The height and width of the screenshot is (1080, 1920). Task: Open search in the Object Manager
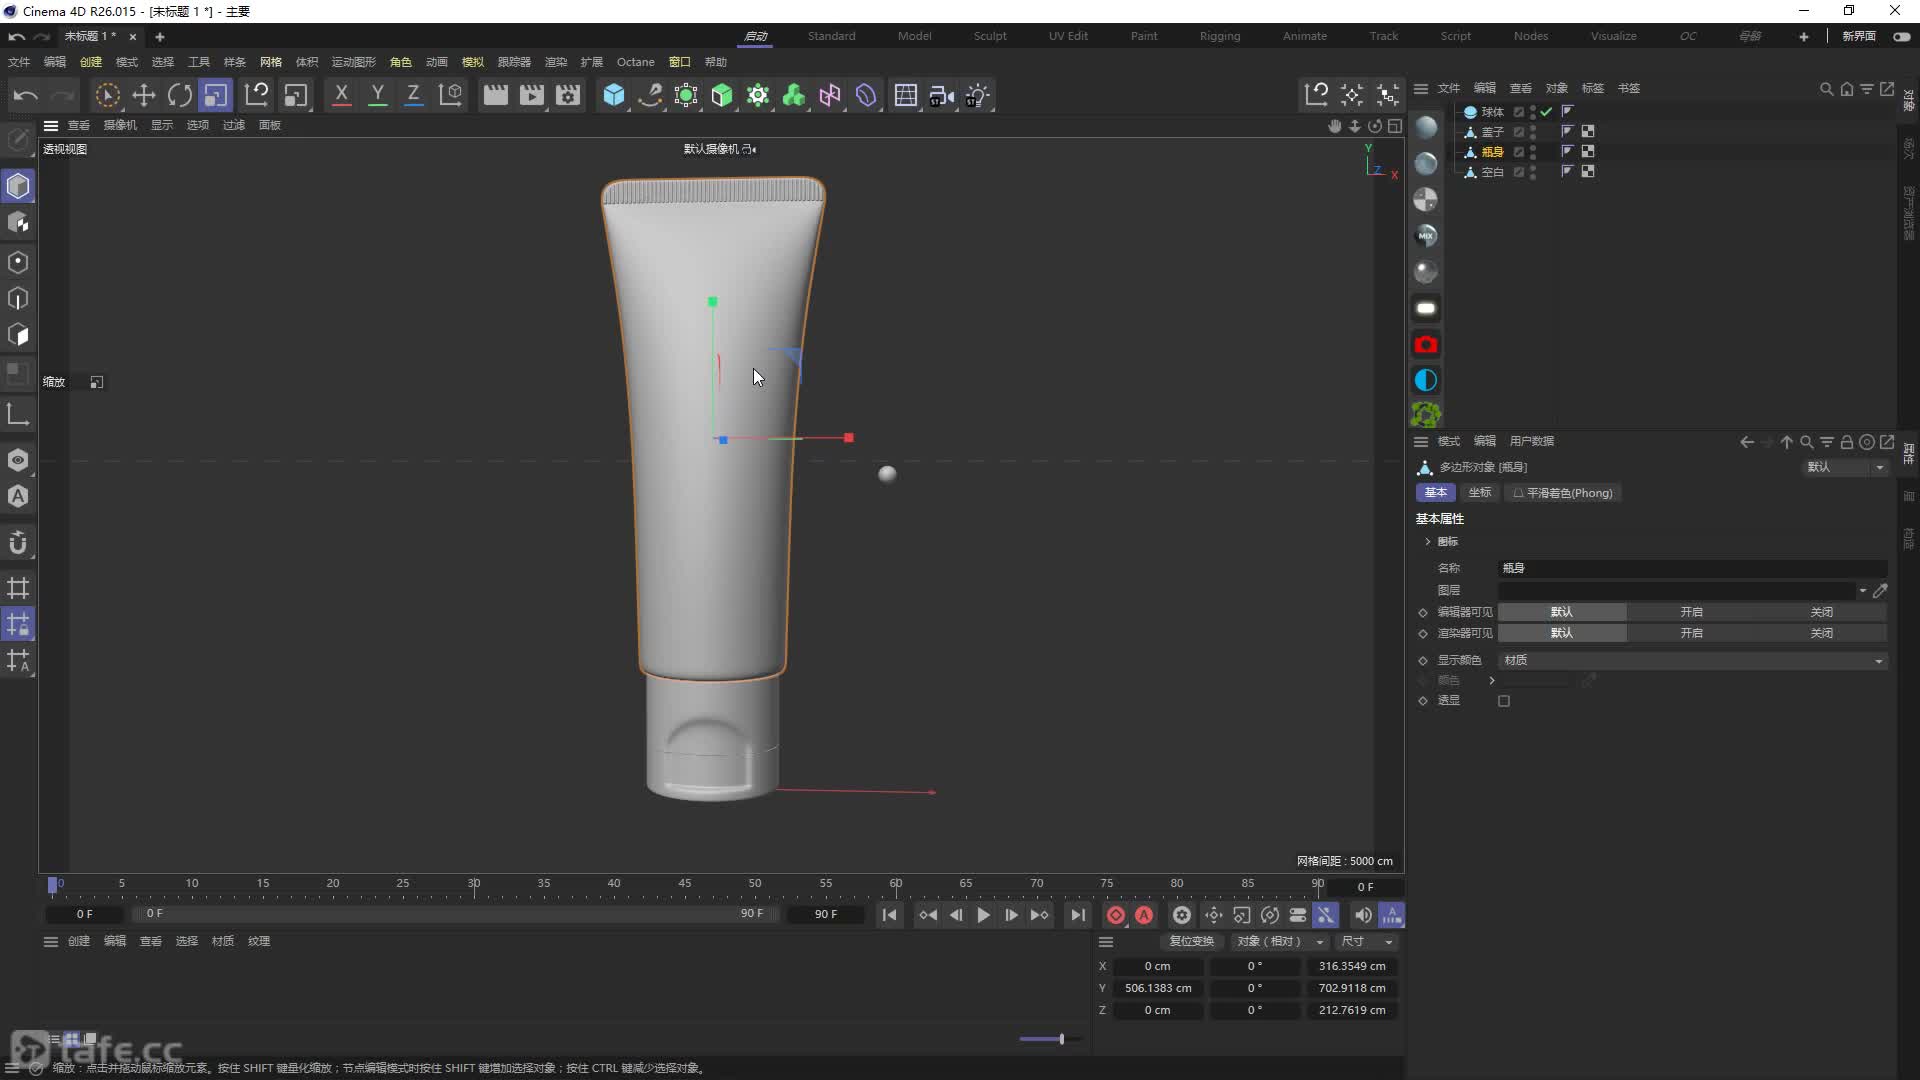click(1826, 89)
